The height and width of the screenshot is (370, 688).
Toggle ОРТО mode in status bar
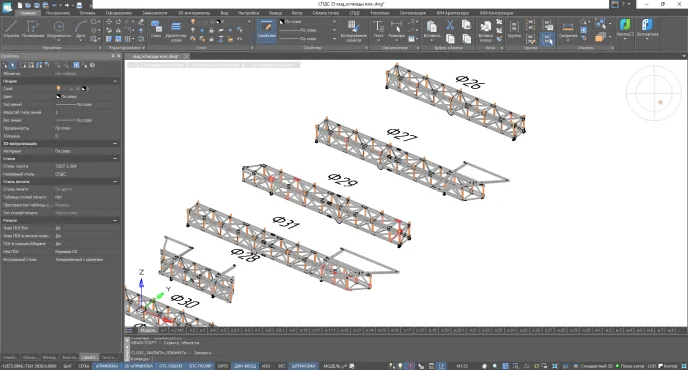pyautogui.click(x=223, y=366)
